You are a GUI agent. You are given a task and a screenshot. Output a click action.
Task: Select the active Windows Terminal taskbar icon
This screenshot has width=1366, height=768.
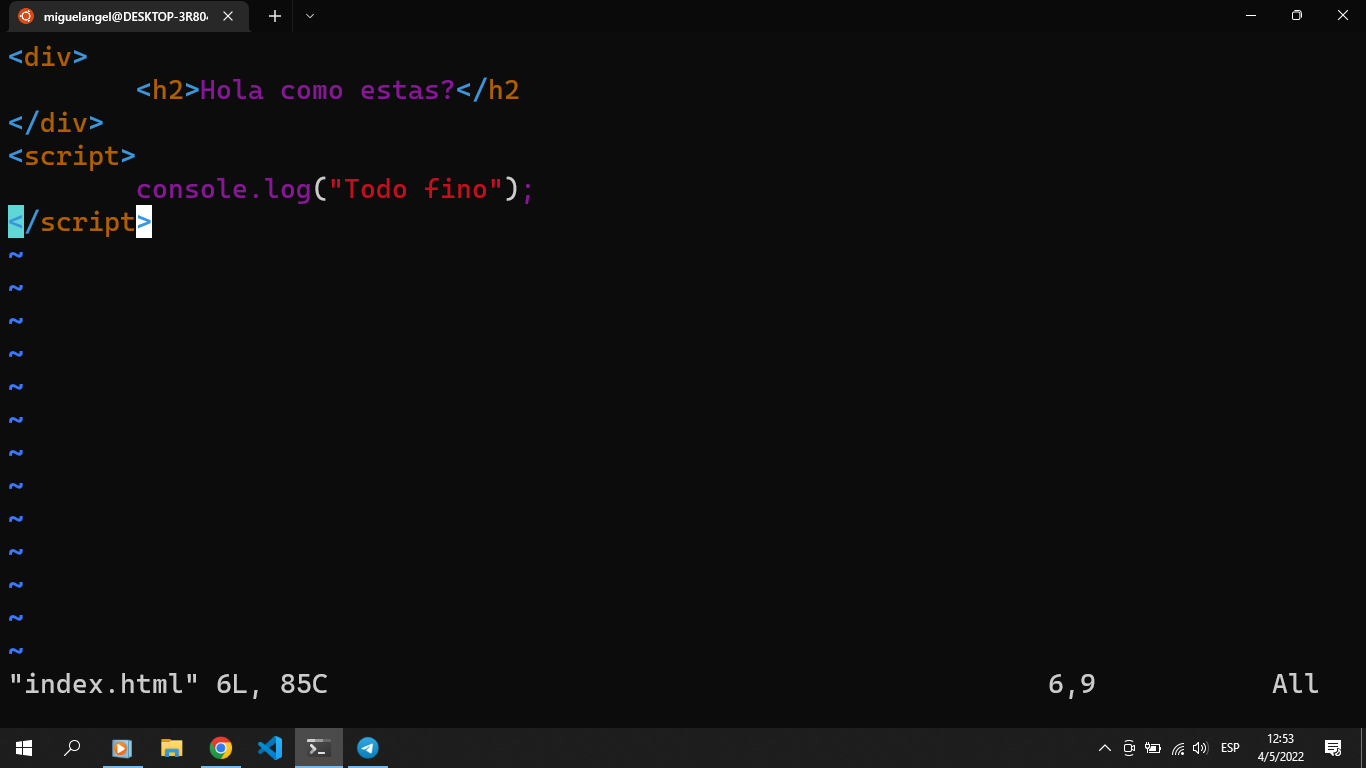tap(318, 747)
